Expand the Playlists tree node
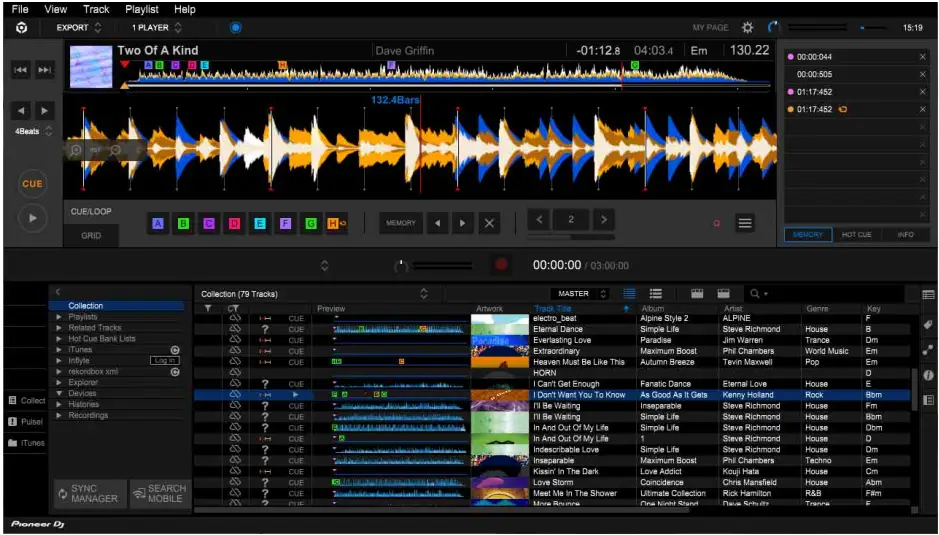 pyautogui.click(x=59, y=317)
